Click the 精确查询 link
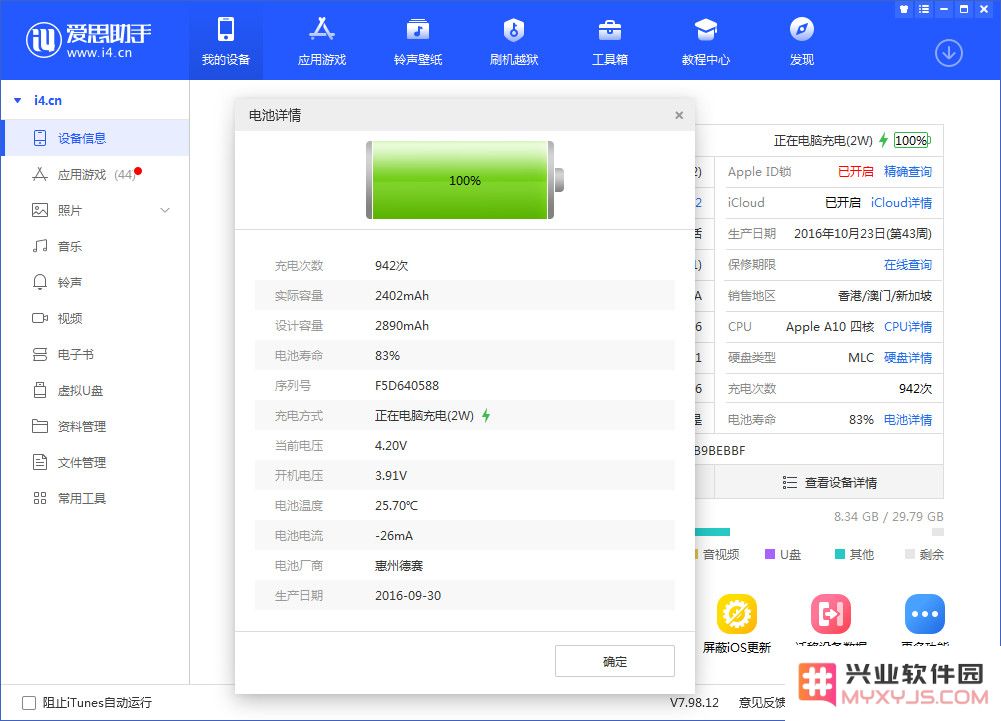 (908, 171)
